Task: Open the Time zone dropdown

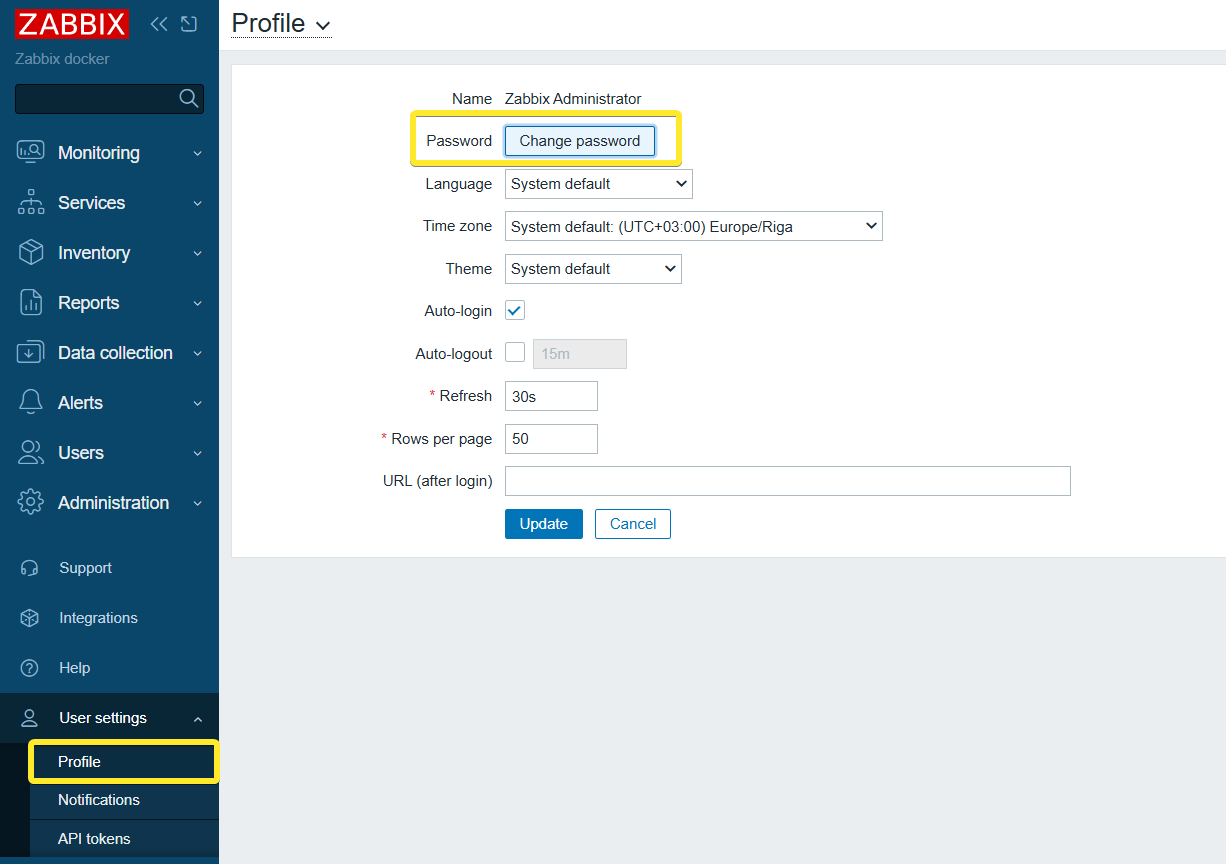Action: tap(693, 227)
